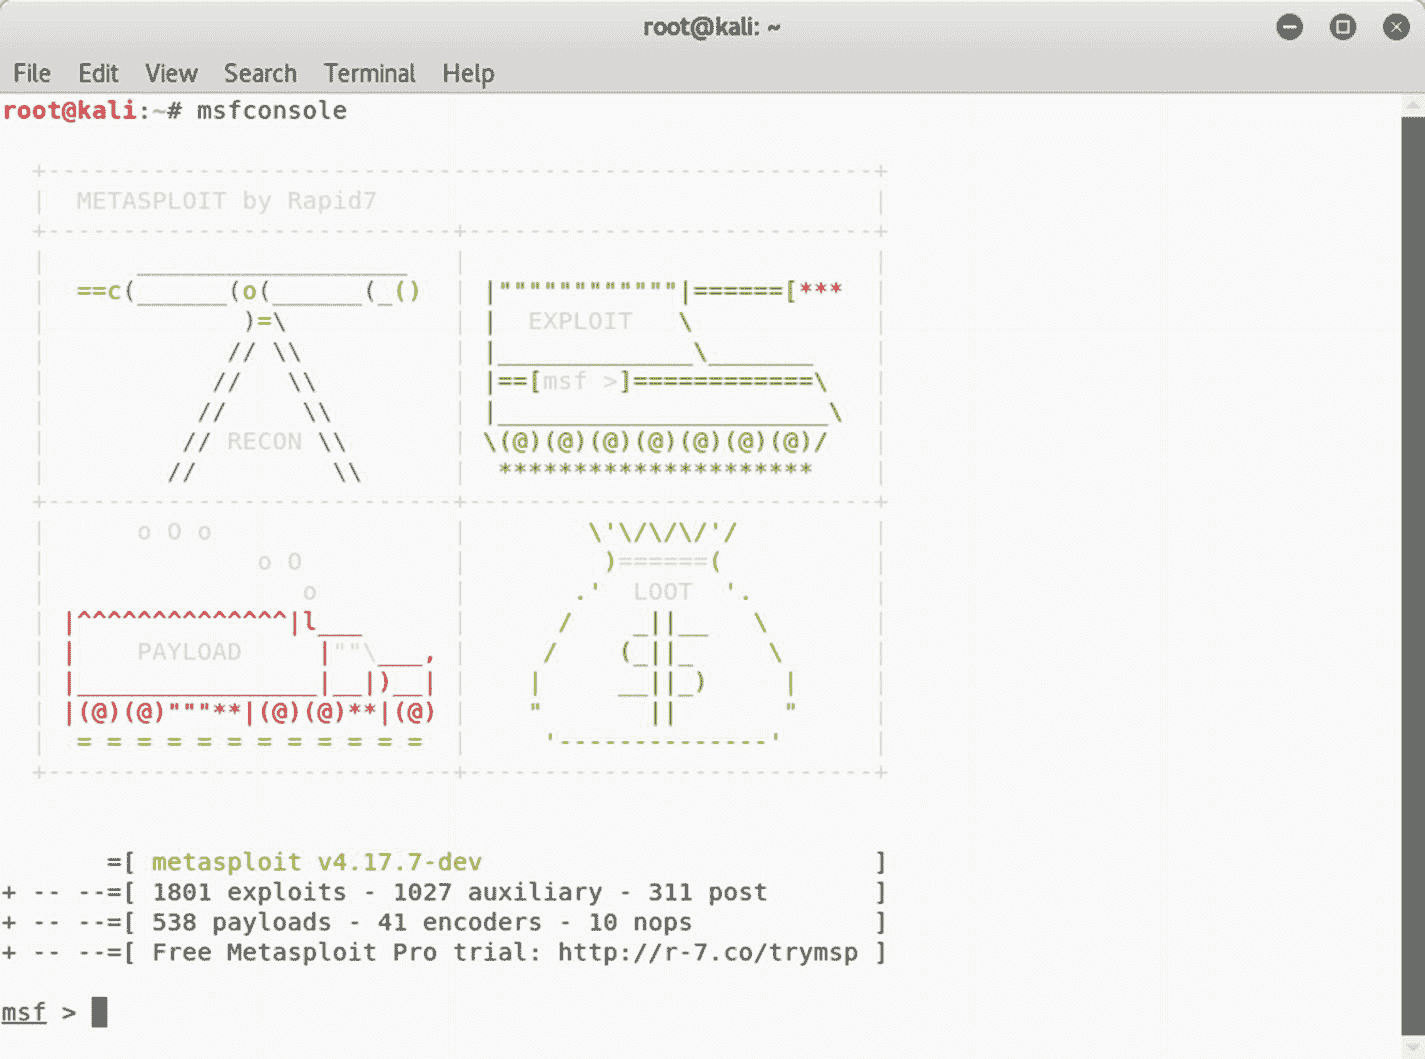Click the http://r-7.co/trymsp URL

(x=708, y=952)
